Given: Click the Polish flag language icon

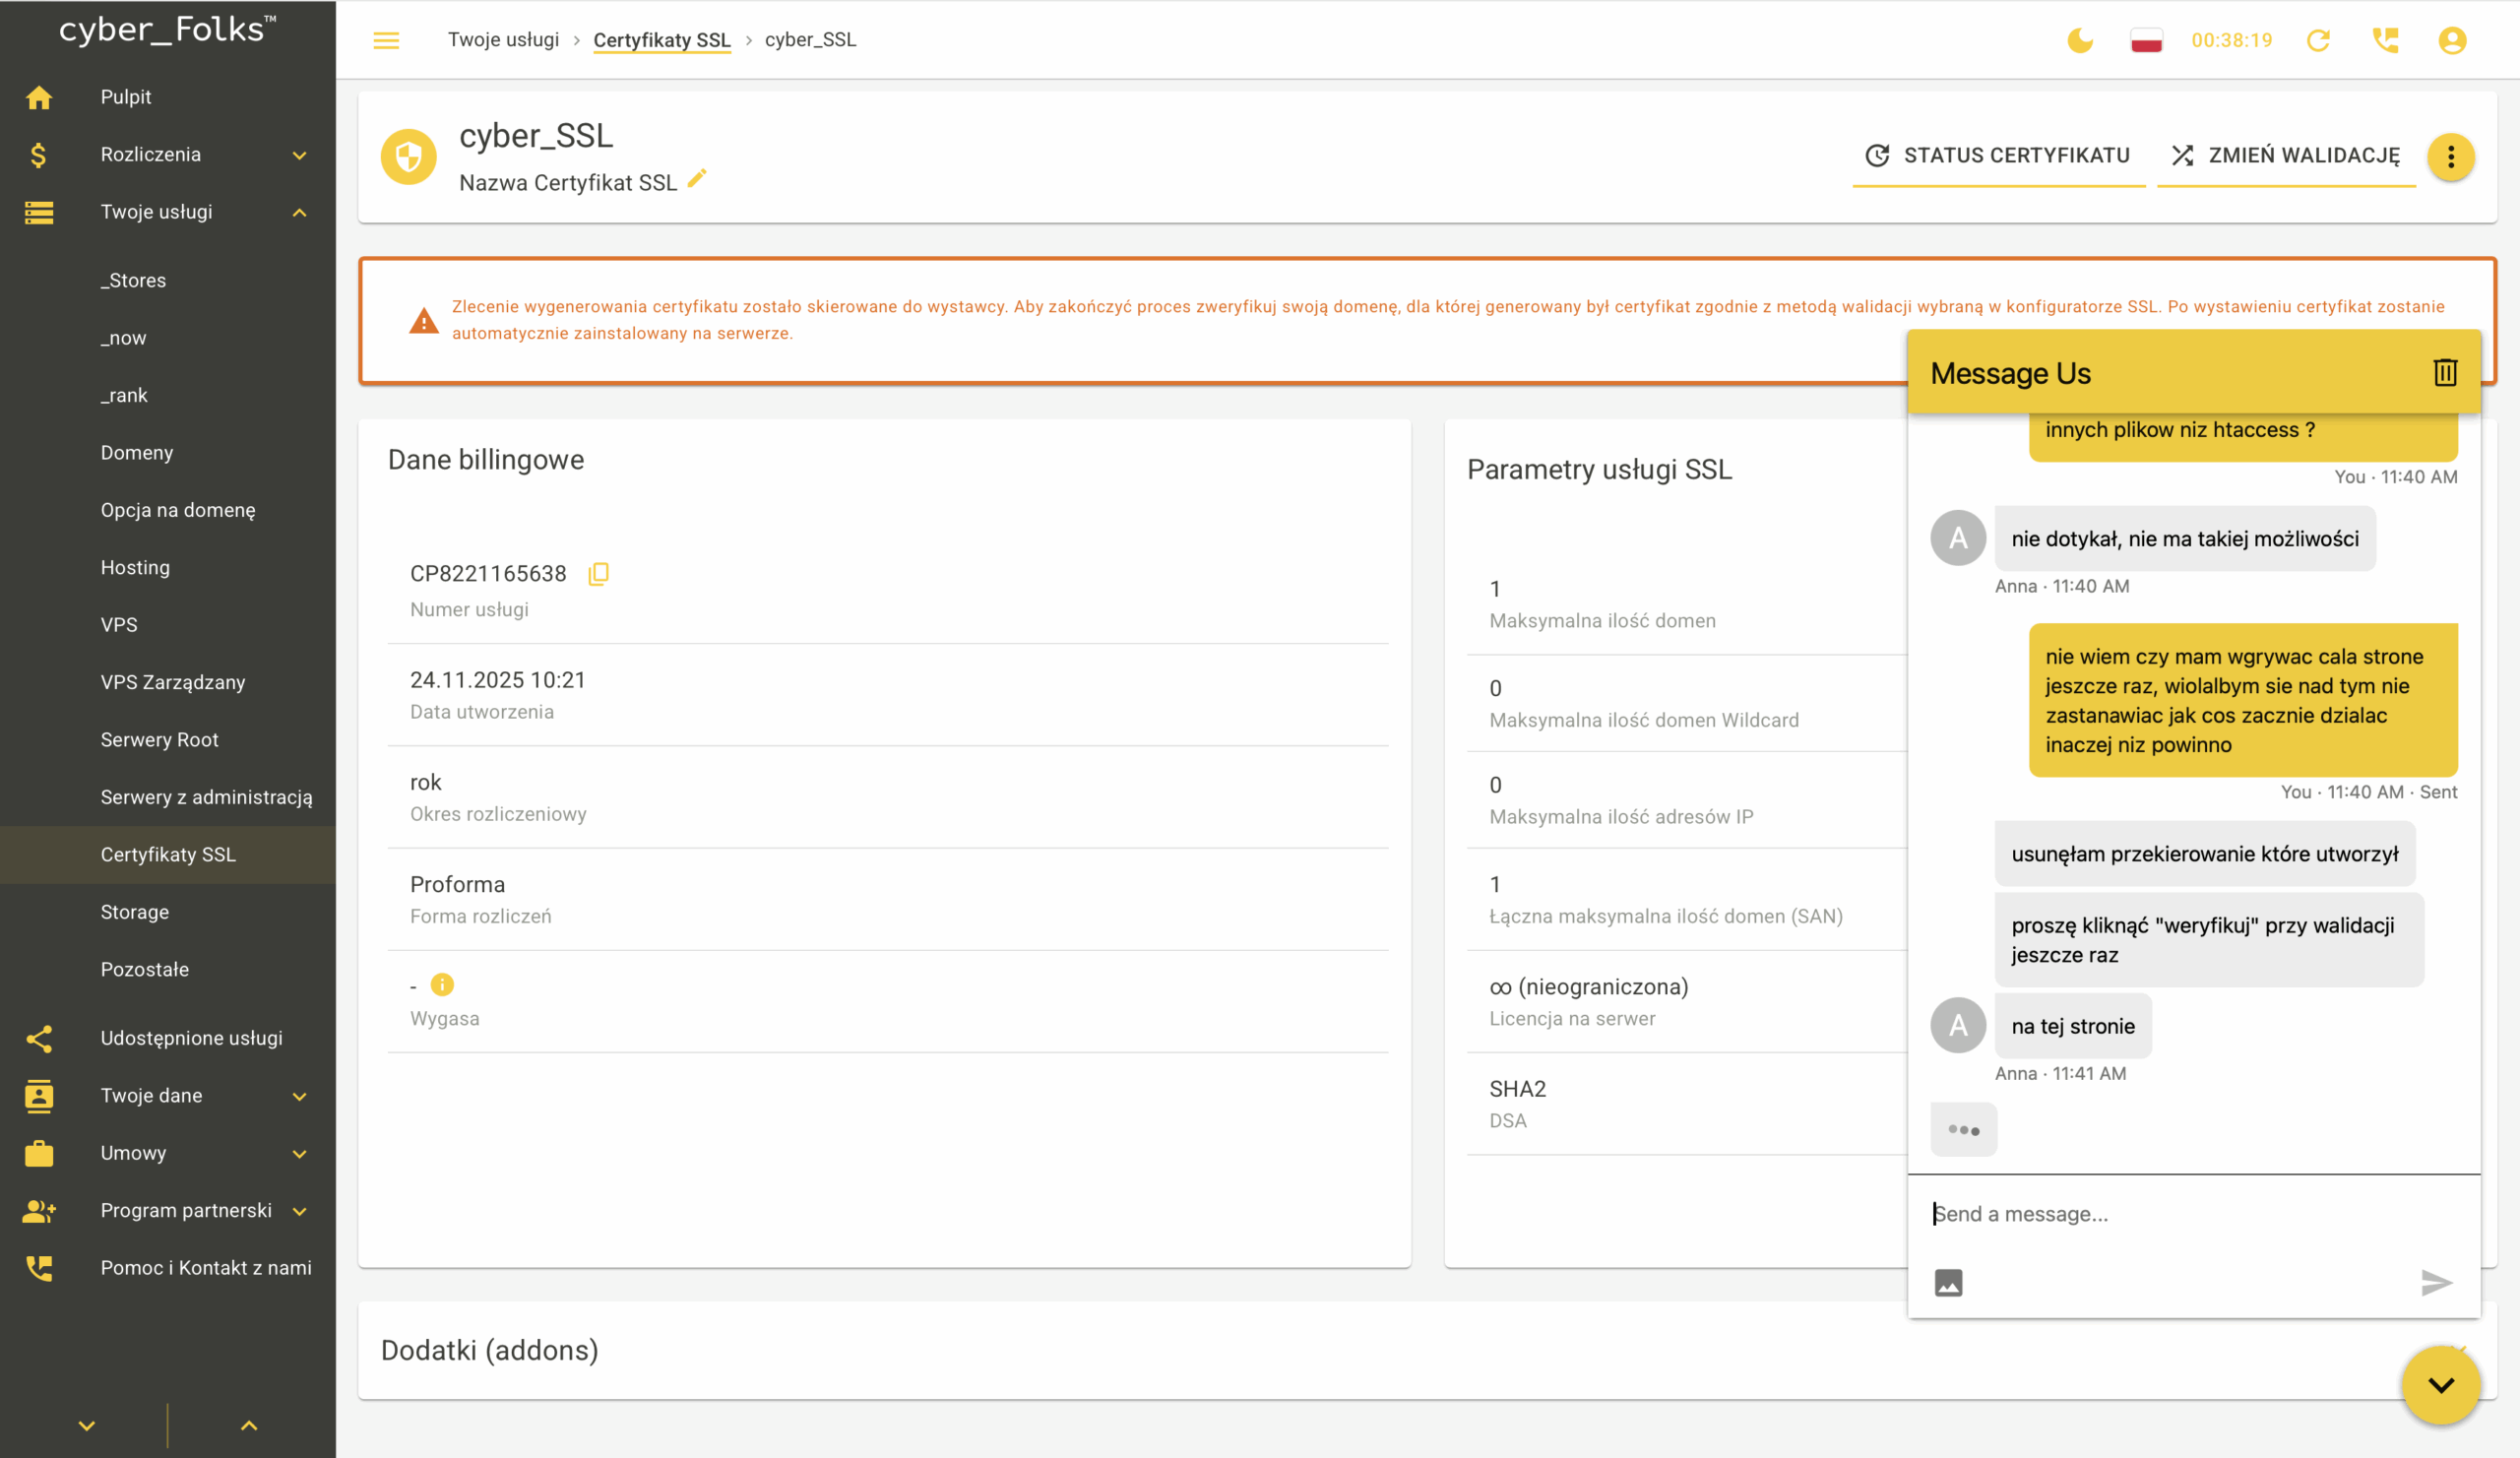Looking at the screenshot, I should point(2146,40).
